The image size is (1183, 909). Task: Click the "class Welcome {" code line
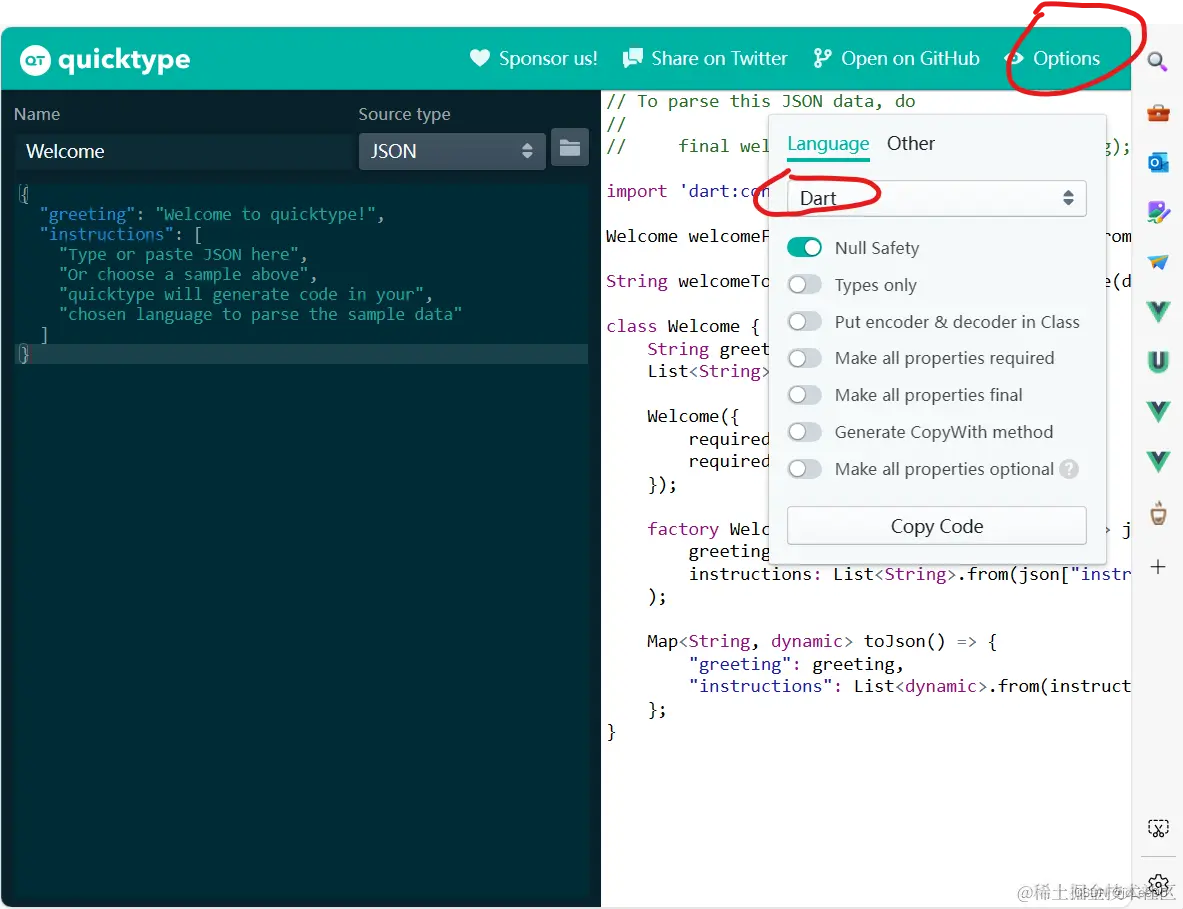(684, 326)
